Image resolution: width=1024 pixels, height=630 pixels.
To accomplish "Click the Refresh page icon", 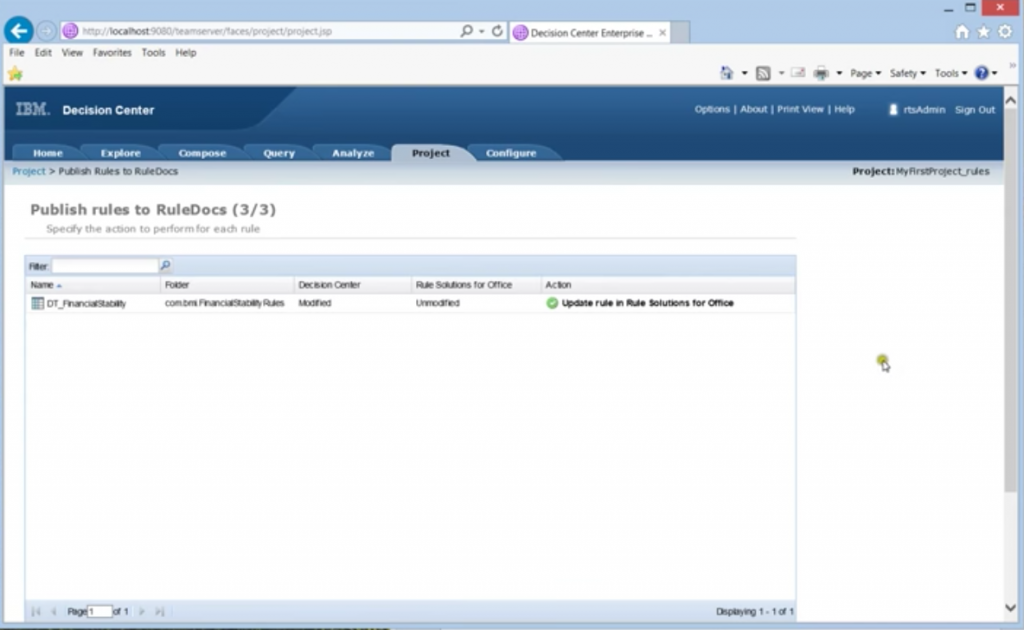I will (x=497, y=31).
